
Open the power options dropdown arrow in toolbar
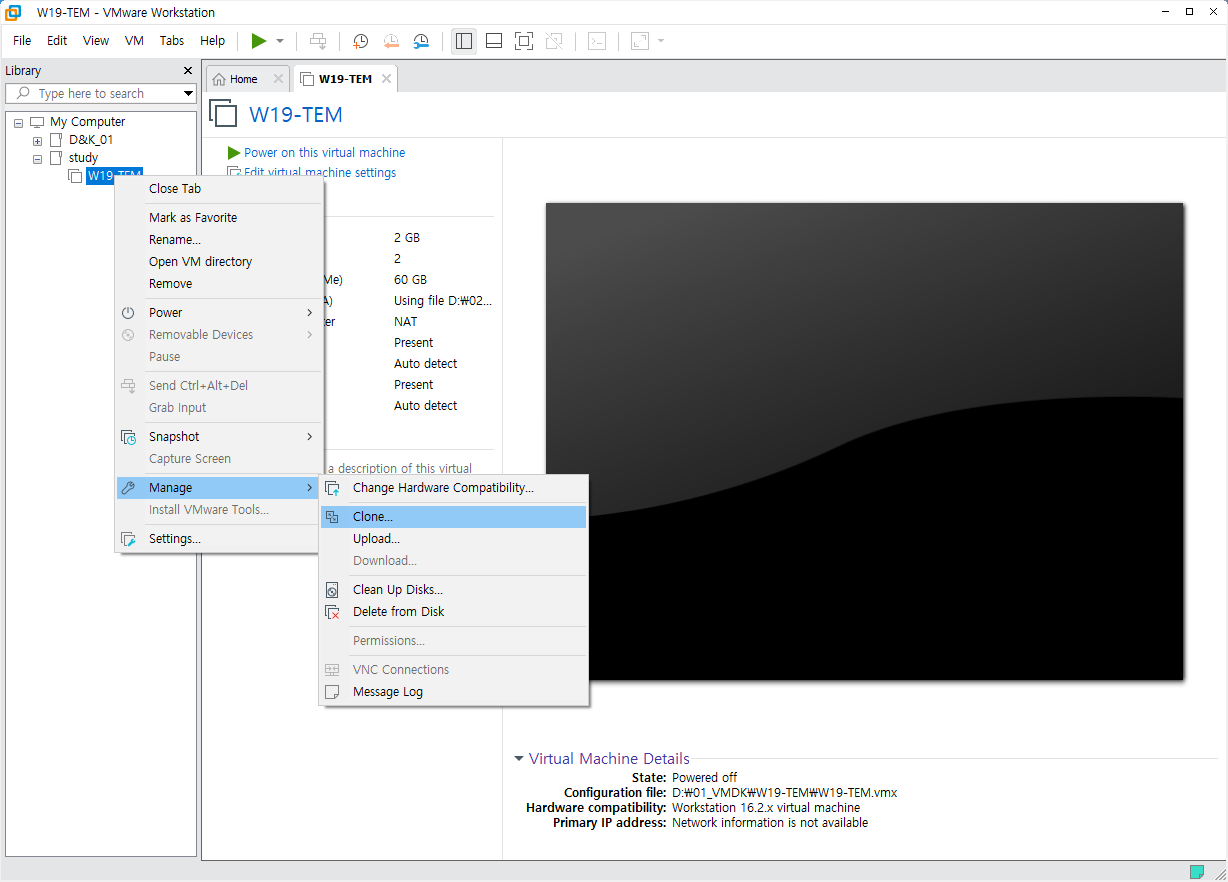(280, 41)
